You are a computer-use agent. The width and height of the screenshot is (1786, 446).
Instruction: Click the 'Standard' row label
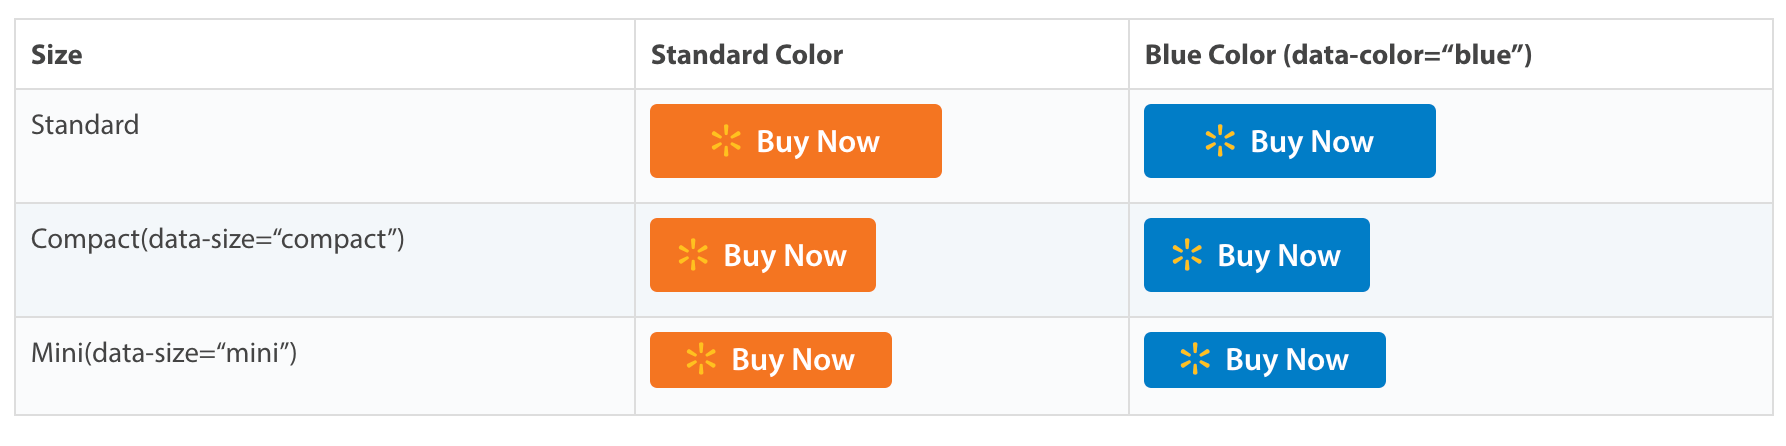point(85,125)
